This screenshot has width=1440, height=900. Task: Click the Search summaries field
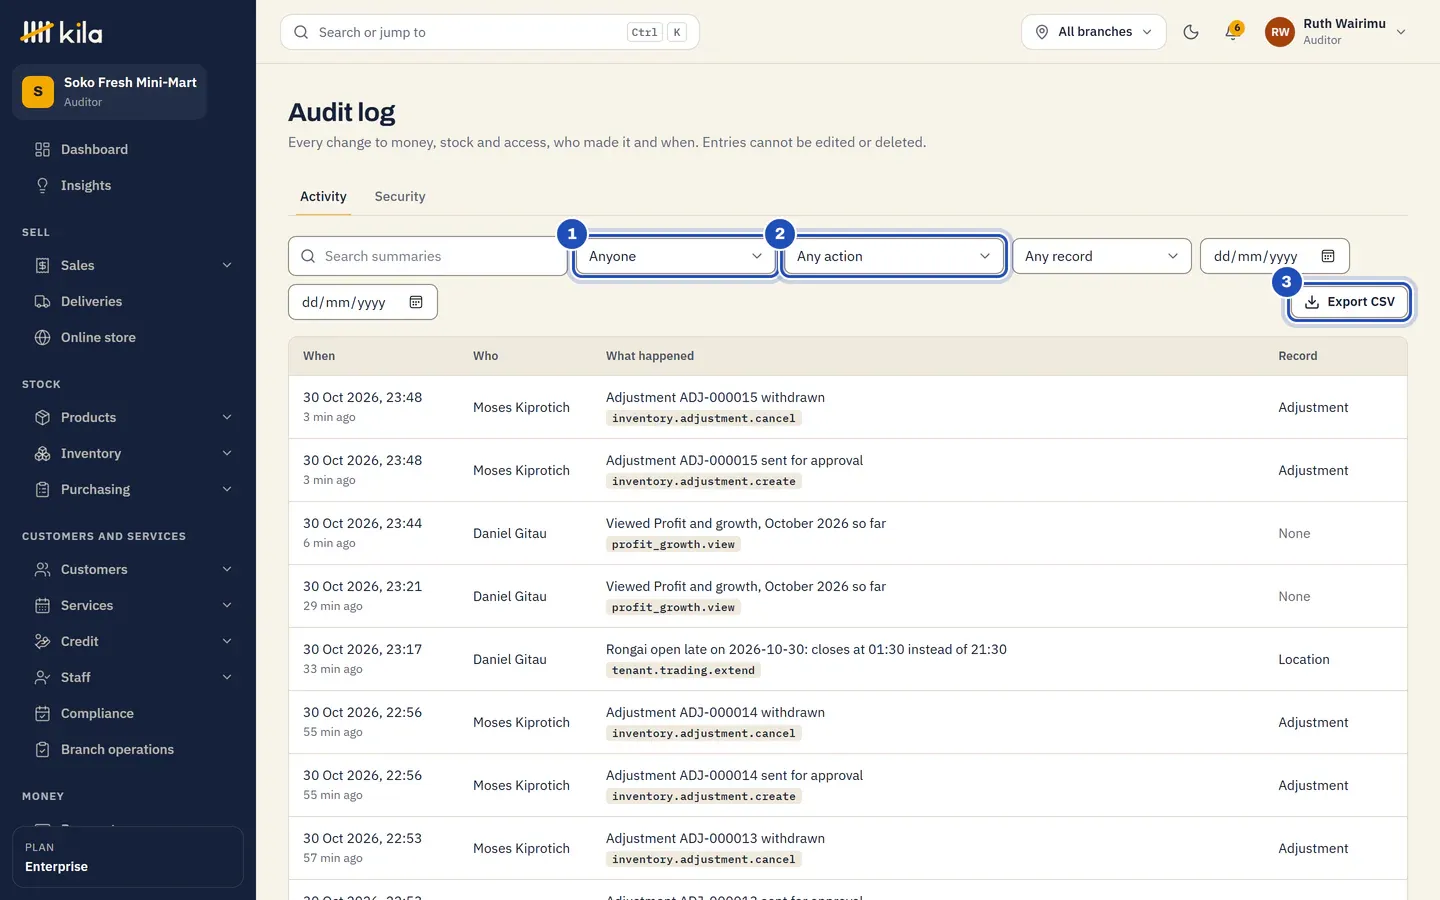[x=428, y=256]
